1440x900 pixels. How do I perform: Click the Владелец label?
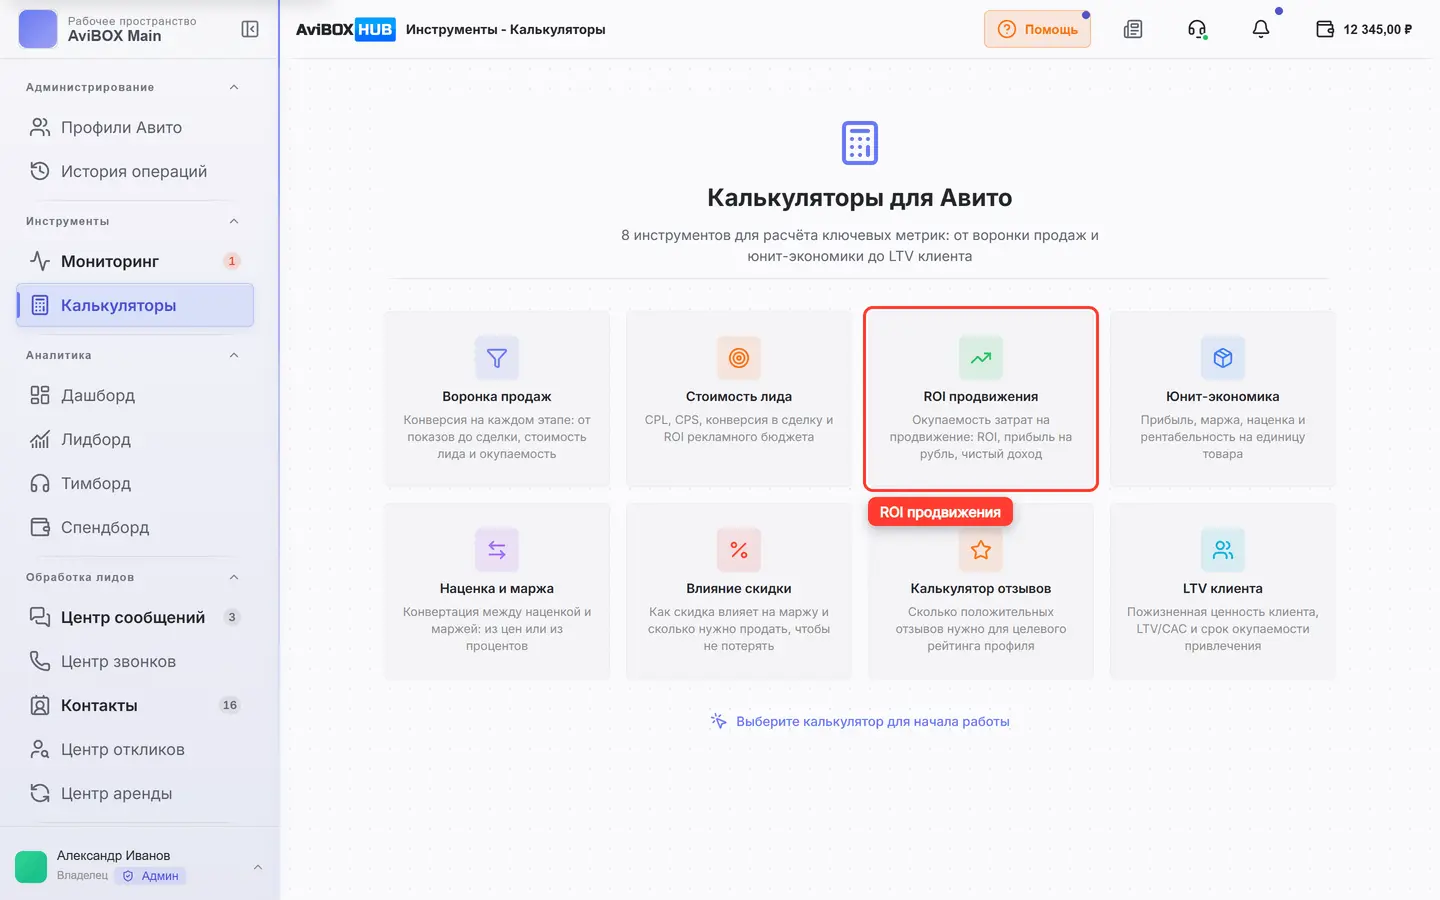82,876
